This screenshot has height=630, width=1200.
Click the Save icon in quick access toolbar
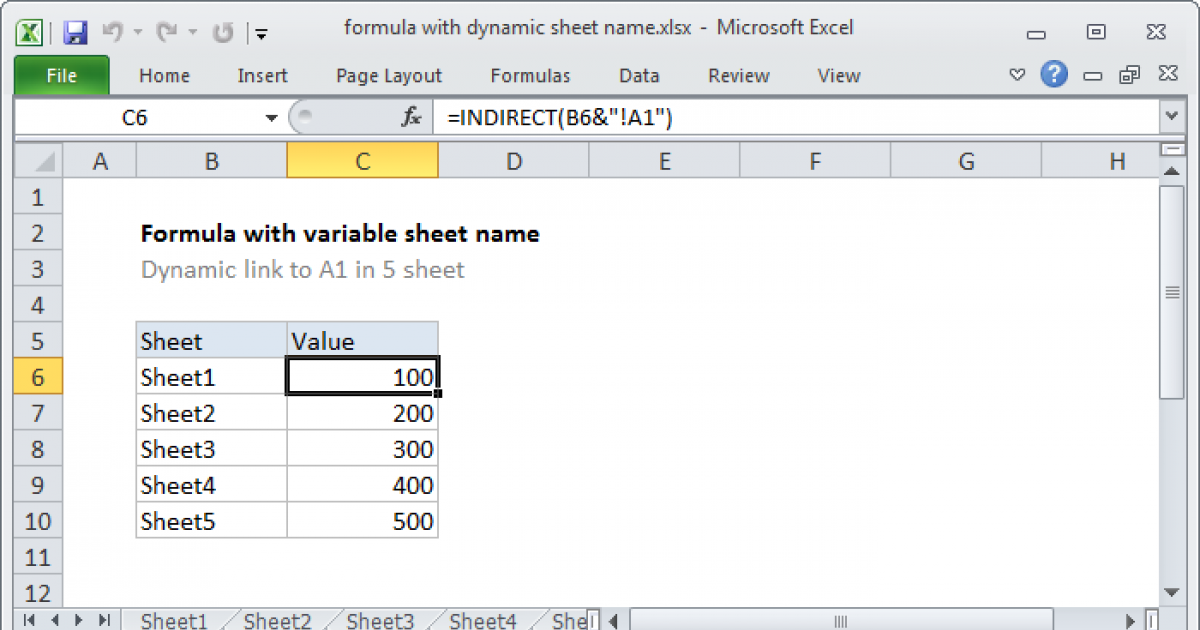tap(75, 32)
